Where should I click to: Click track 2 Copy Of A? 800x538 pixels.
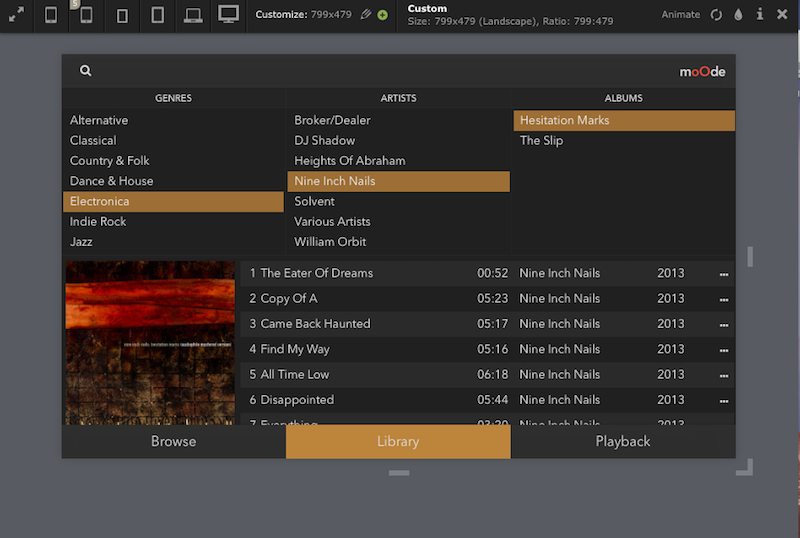pos(487,299)
